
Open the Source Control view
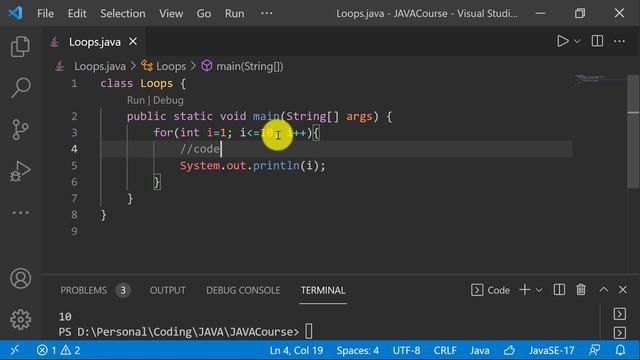20,129
